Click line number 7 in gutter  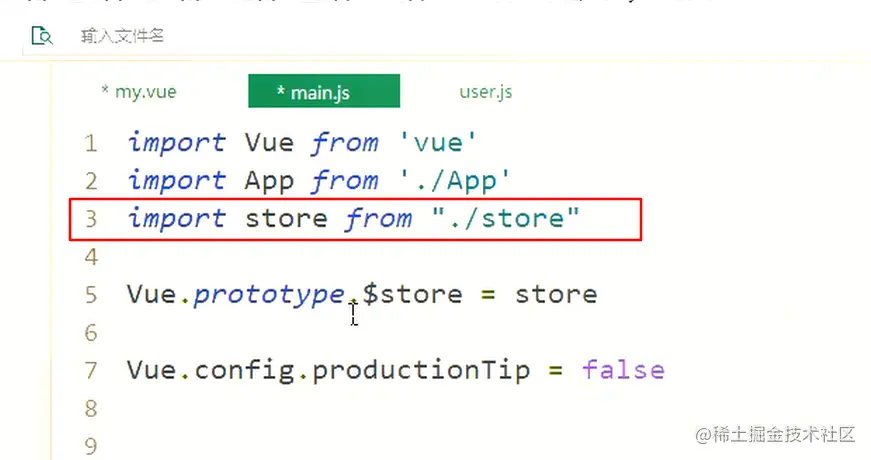click(91, 371)
